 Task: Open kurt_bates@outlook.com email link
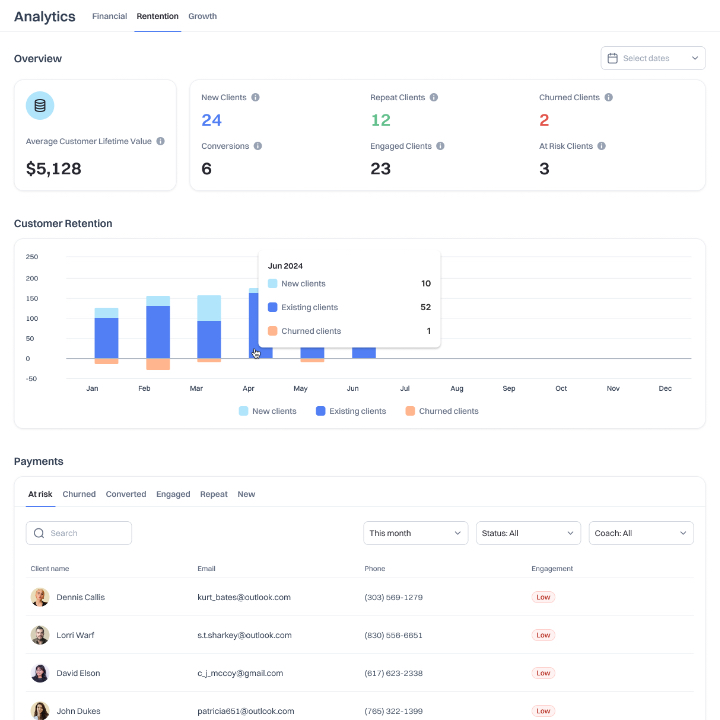coord(244,597)
